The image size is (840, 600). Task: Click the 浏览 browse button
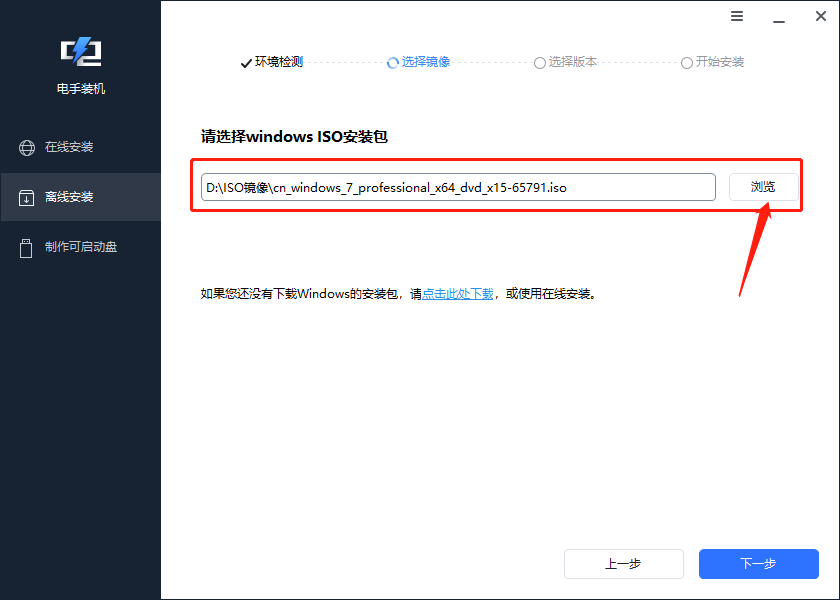(x=762, y=187)
